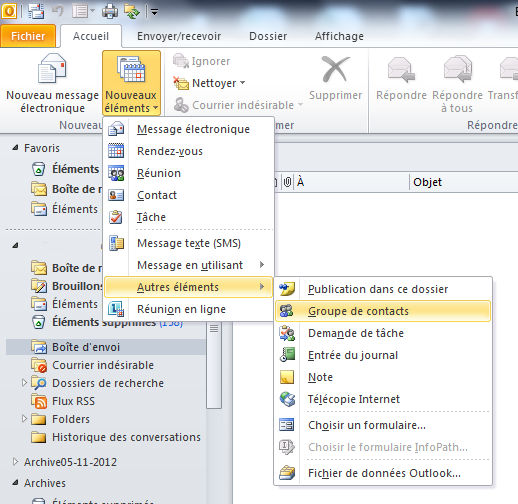This screenshot has width=518, height=504.
Task: Select Groupe de contacts in the submenu
Action: (x=383, y=311)
